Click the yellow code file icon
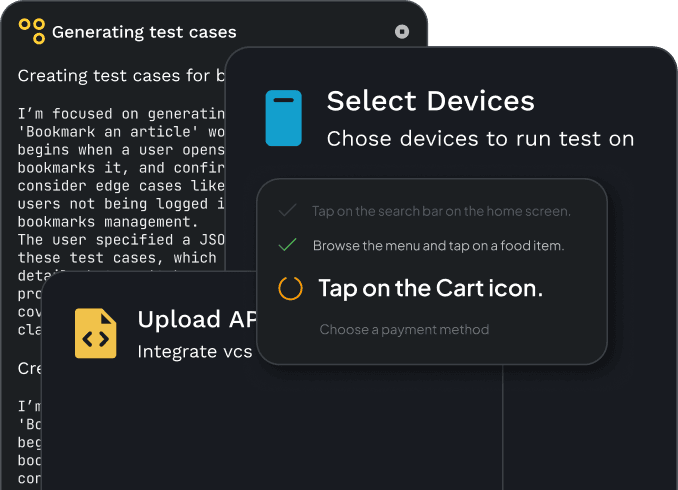 [96, 333]
